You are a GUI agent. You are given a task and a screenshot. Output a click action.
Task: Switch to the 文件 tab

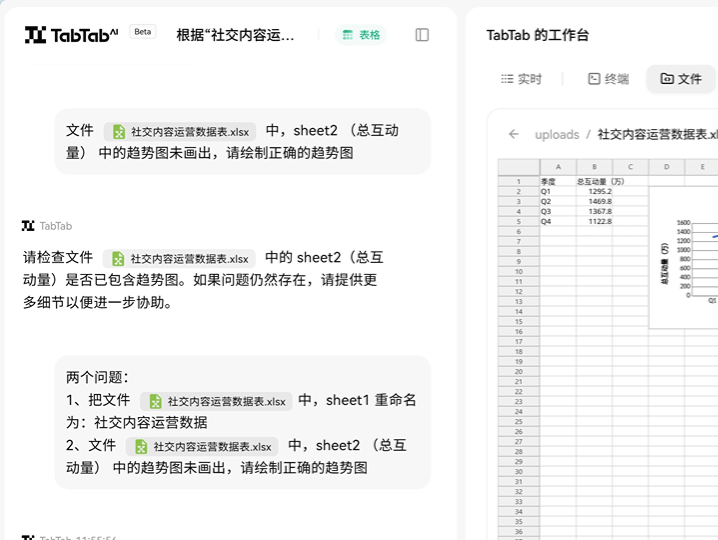[x=681, y=79]
